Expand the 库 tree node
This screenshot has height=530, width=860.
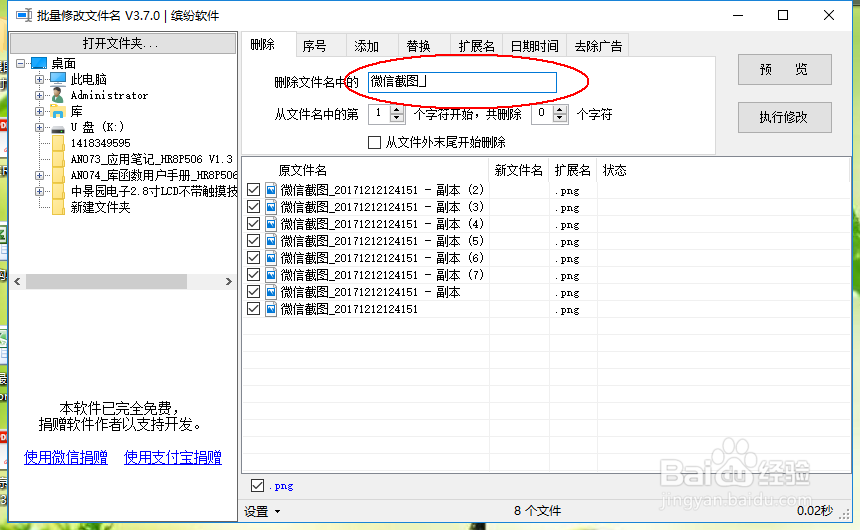pos(39,111)
